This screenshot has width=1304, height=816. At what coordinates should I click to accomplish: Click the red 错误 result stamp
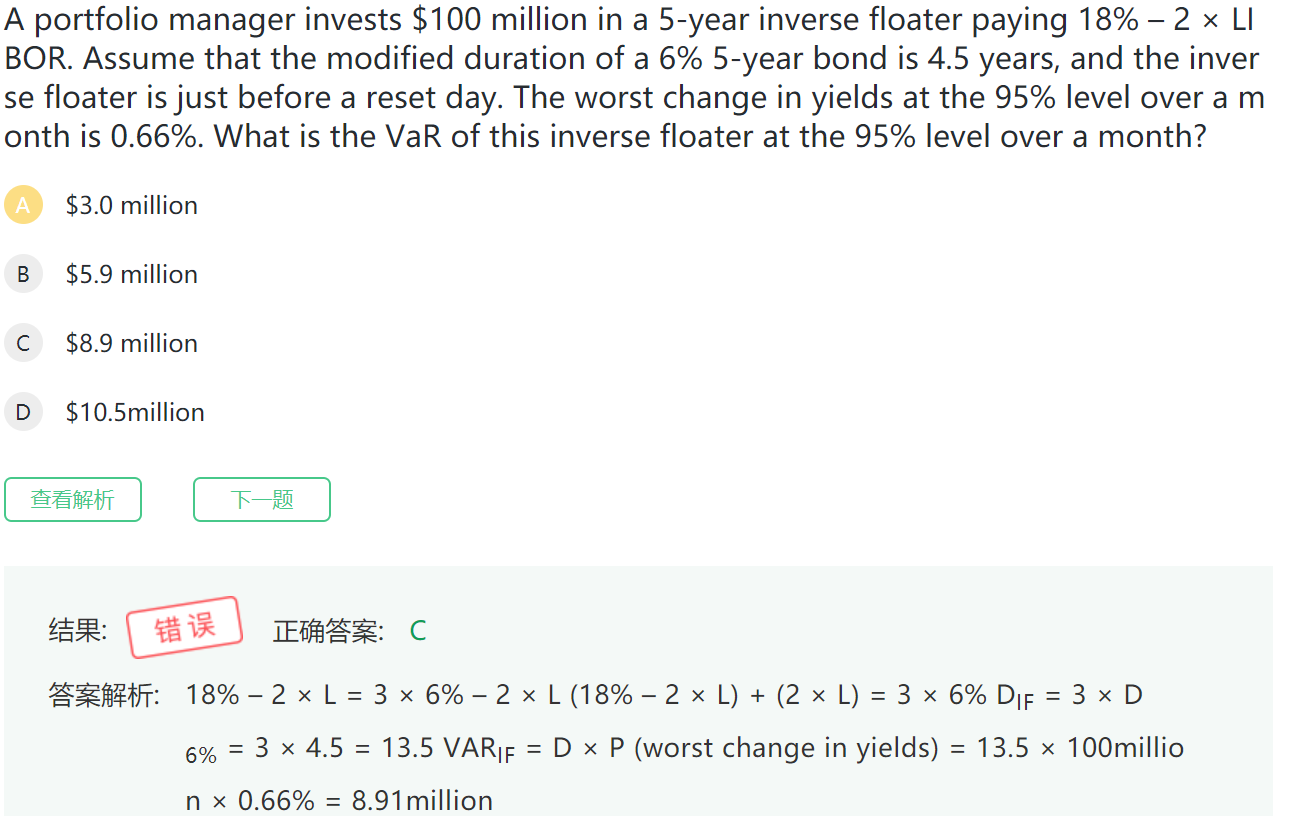coord(185,628)
